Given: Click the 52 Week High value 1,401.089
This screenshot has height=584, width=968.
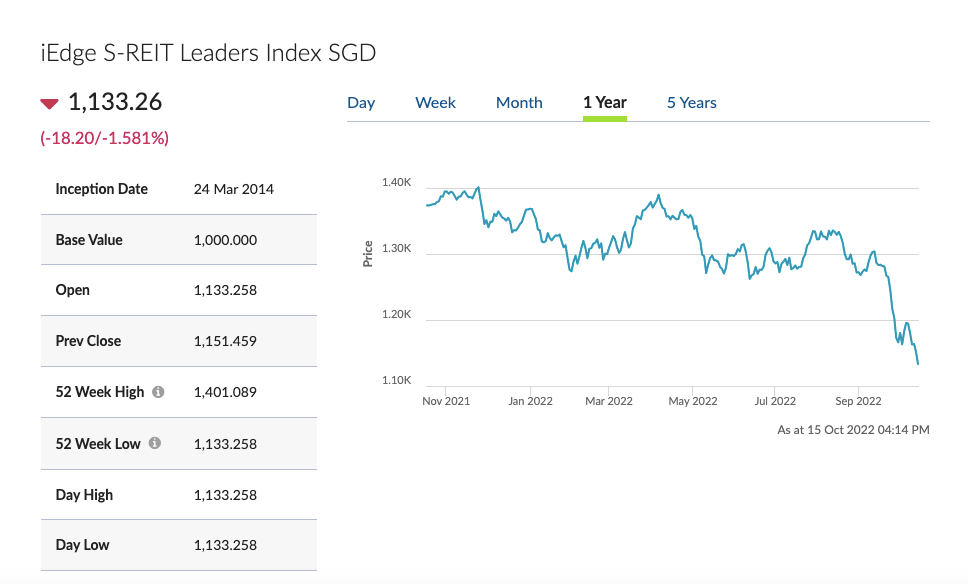Looking at the screenshot, I should 225,392.
